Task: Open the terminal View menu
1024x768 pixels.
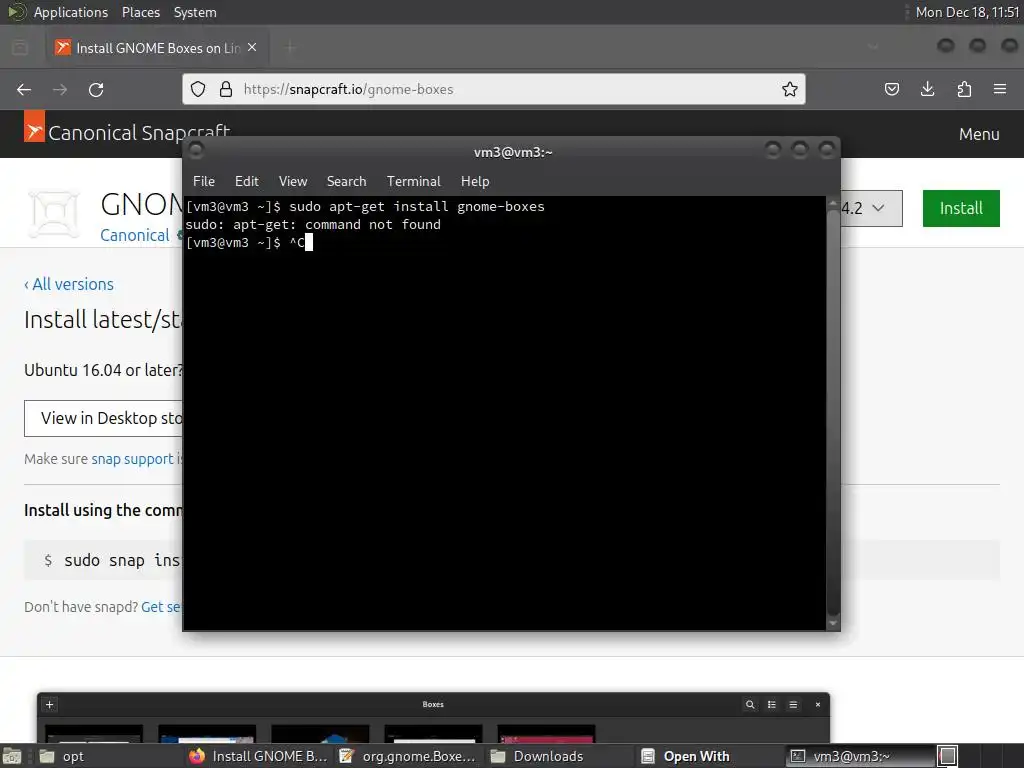Action: 293,182
